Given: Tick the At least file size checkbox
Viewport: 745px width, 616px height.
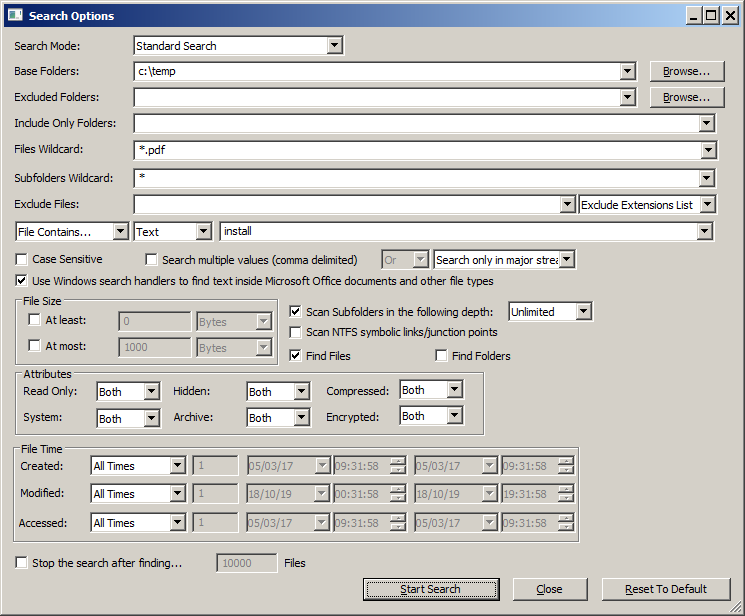Looking at the screenshot, I should (35, 321).
